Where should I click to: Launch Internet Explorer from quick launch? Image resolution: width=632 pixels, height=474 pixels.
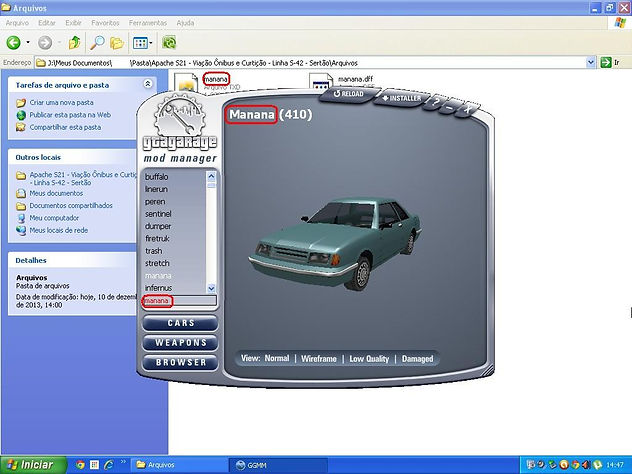pos(109,465)
